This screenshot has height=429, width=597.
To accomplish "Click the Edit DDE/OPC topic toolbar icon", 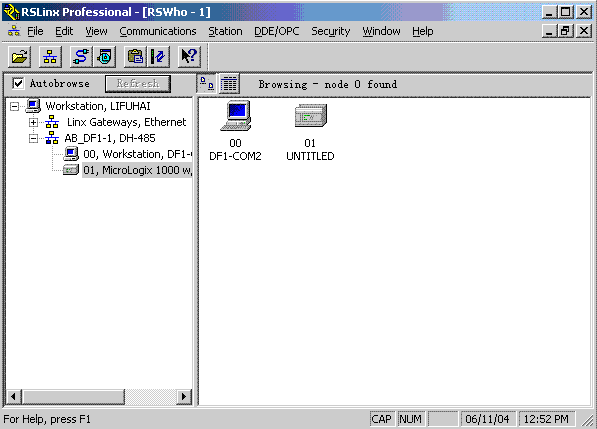I will [x=158, y=57].
